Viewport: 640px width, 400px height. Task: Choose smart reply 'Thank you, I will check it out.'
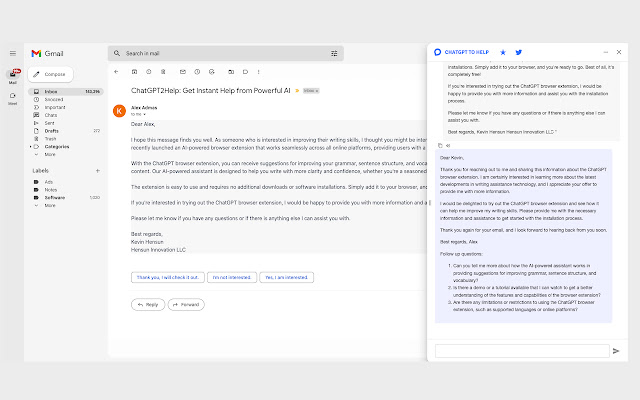[168, 278]
